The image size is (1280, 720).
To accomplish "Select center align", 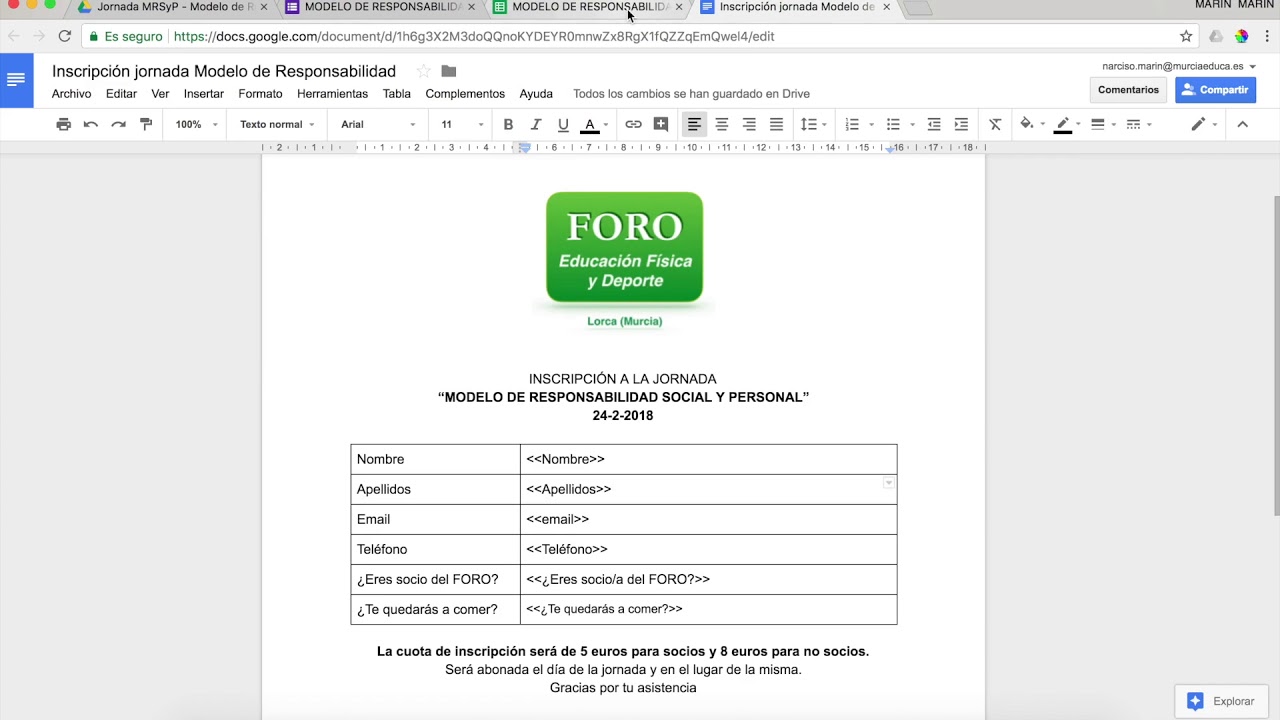I will coord(721,124).
